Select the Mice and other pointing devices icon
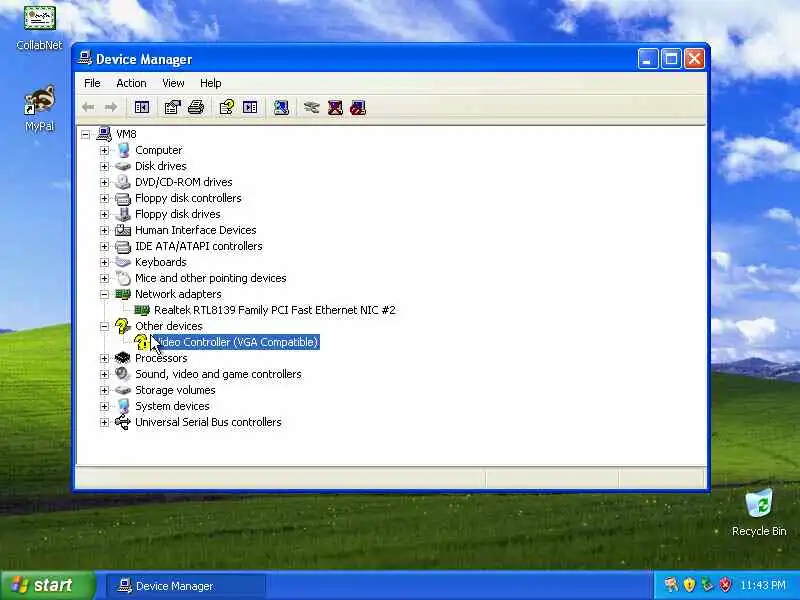The image size is (800, 600). pyautogui.click(x=123, y=278)
